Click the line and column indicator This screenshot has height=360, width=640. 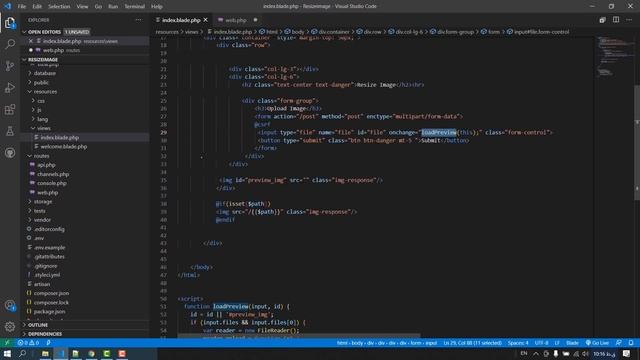473,343
